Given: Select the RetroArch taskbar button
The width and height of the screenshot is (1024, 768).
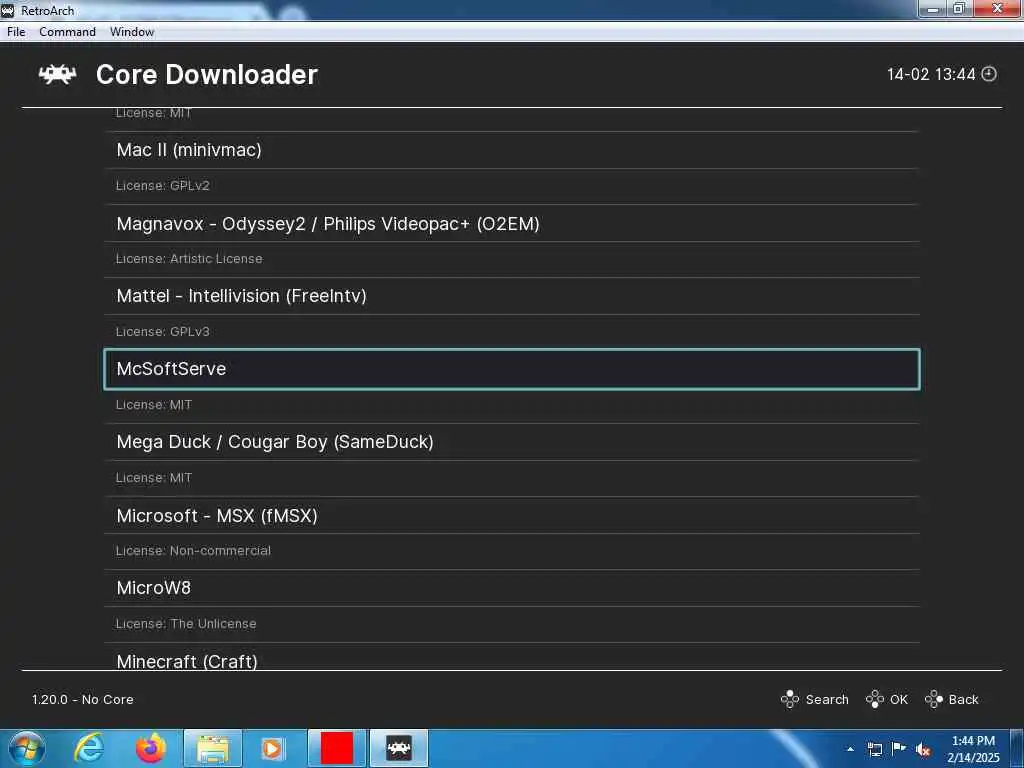Looking at the screenshot, I should (399, 748).
